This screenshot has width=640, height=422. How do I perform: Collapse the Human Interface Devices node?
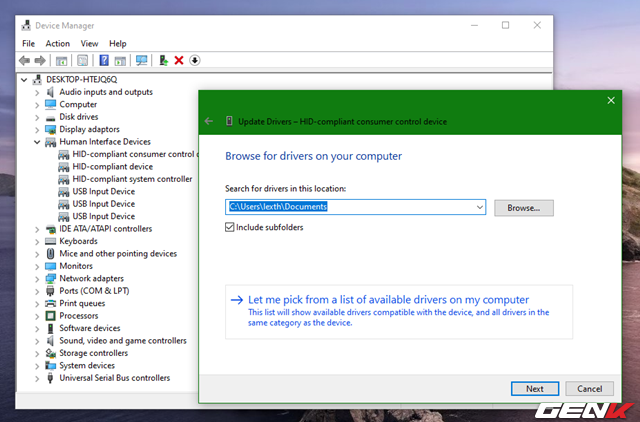pos(37,142)
